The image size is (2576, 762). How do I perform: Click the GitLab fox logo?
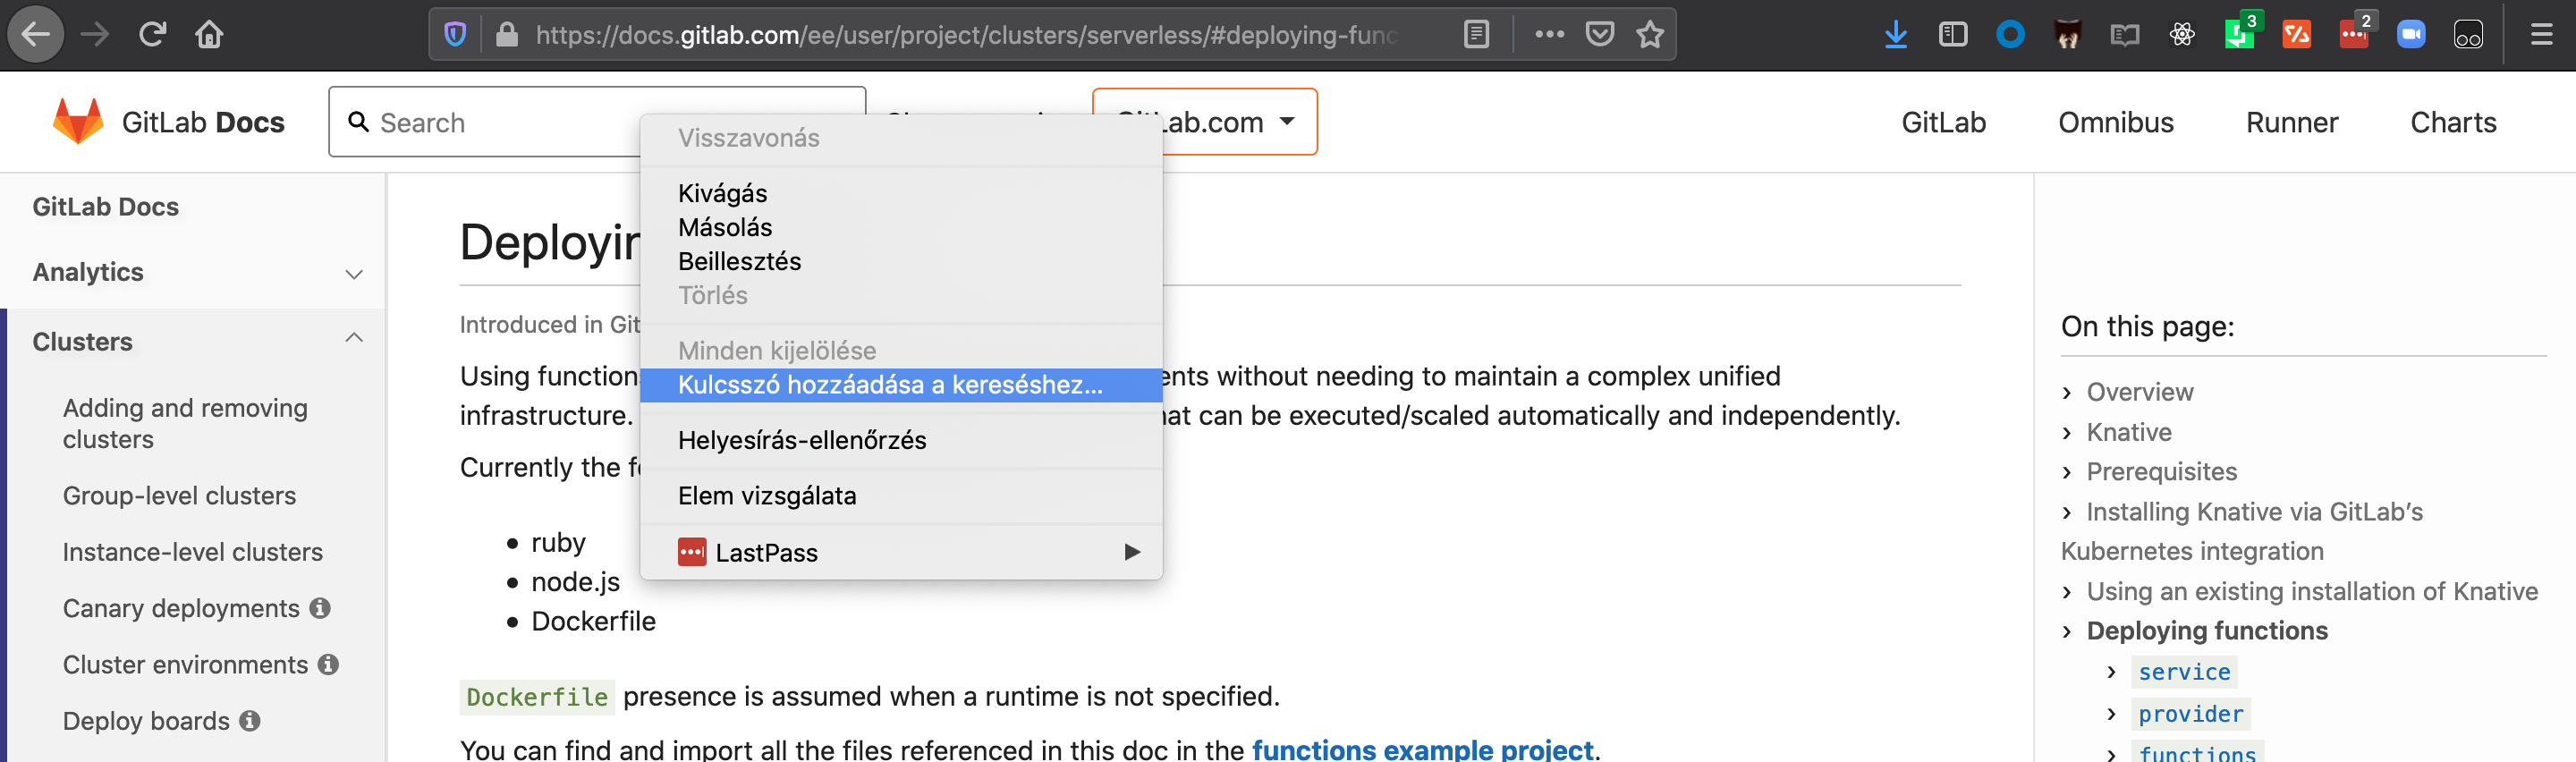pyautogui.click(x=78, y=121)
